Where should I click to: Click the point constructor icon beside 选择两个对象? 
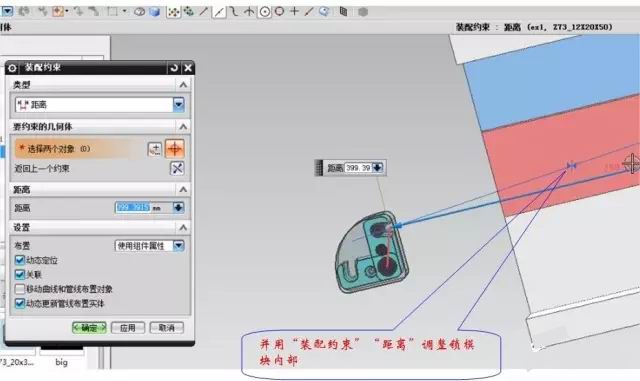155,149
